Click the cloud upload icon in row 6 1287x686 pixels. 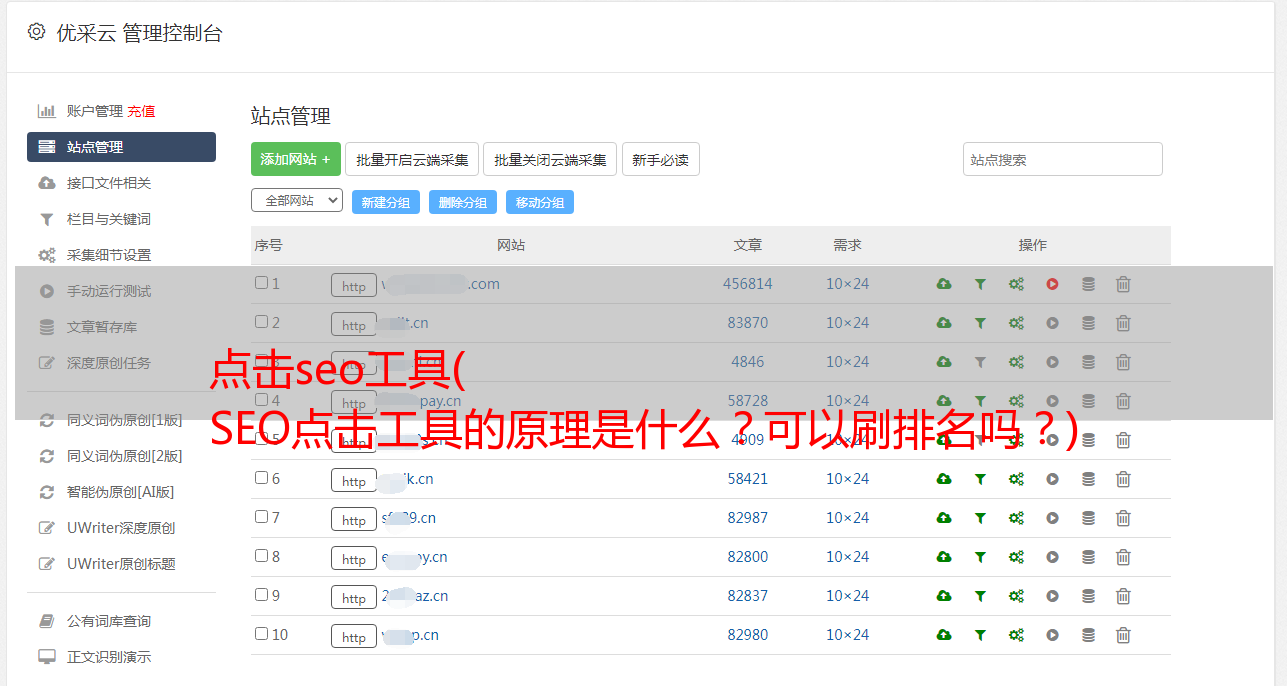(943, 479)
